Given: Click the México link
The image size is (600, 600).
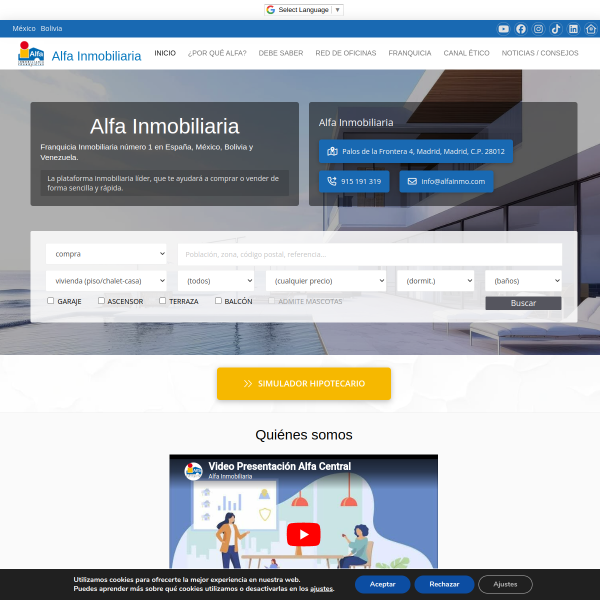Looking at the screenshot, I should (24, 29).
